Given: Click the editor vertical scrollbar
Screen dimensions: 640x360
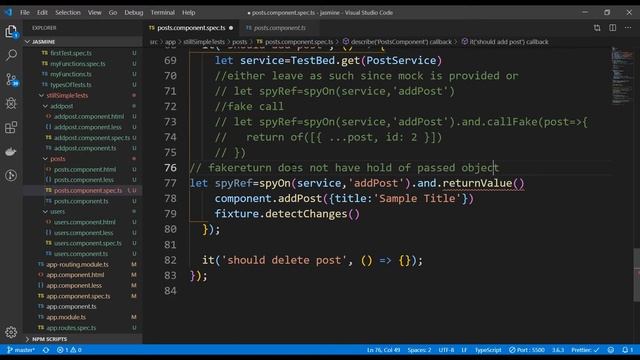Looking at the screenshot, I should click(x=636, y=274).
